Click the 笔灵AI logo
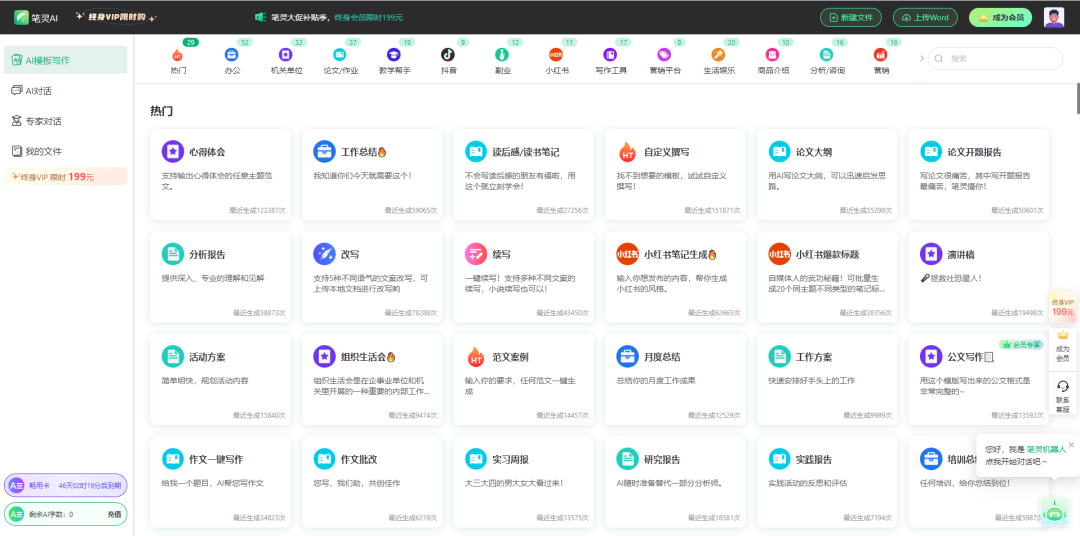 36,17
